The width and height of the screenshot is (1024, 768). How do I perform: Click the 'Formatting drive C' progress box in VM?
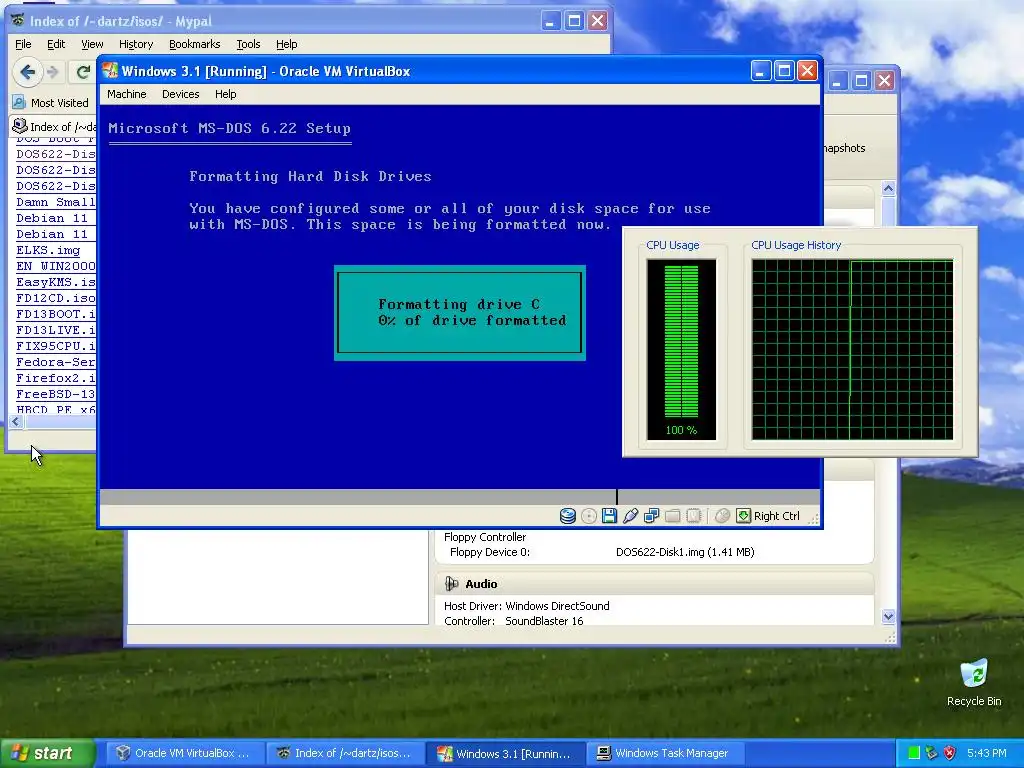pos(460,313)
